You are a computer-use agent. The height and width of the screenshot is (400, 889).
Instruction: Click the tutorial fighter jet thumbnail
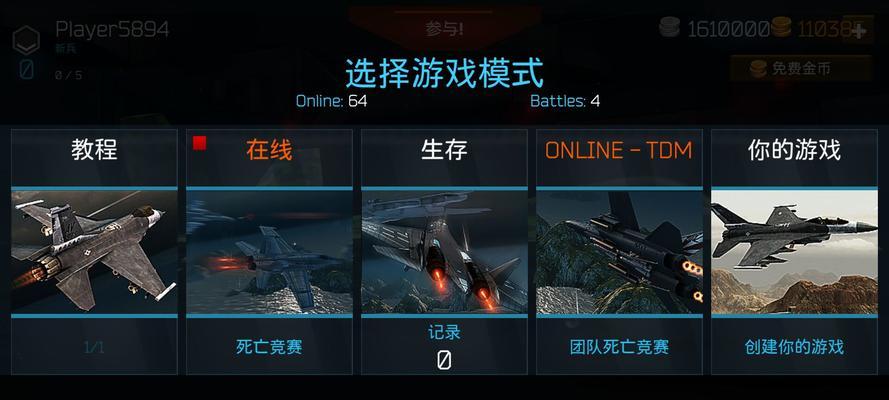pyautogui.click(x=94, y=252)
